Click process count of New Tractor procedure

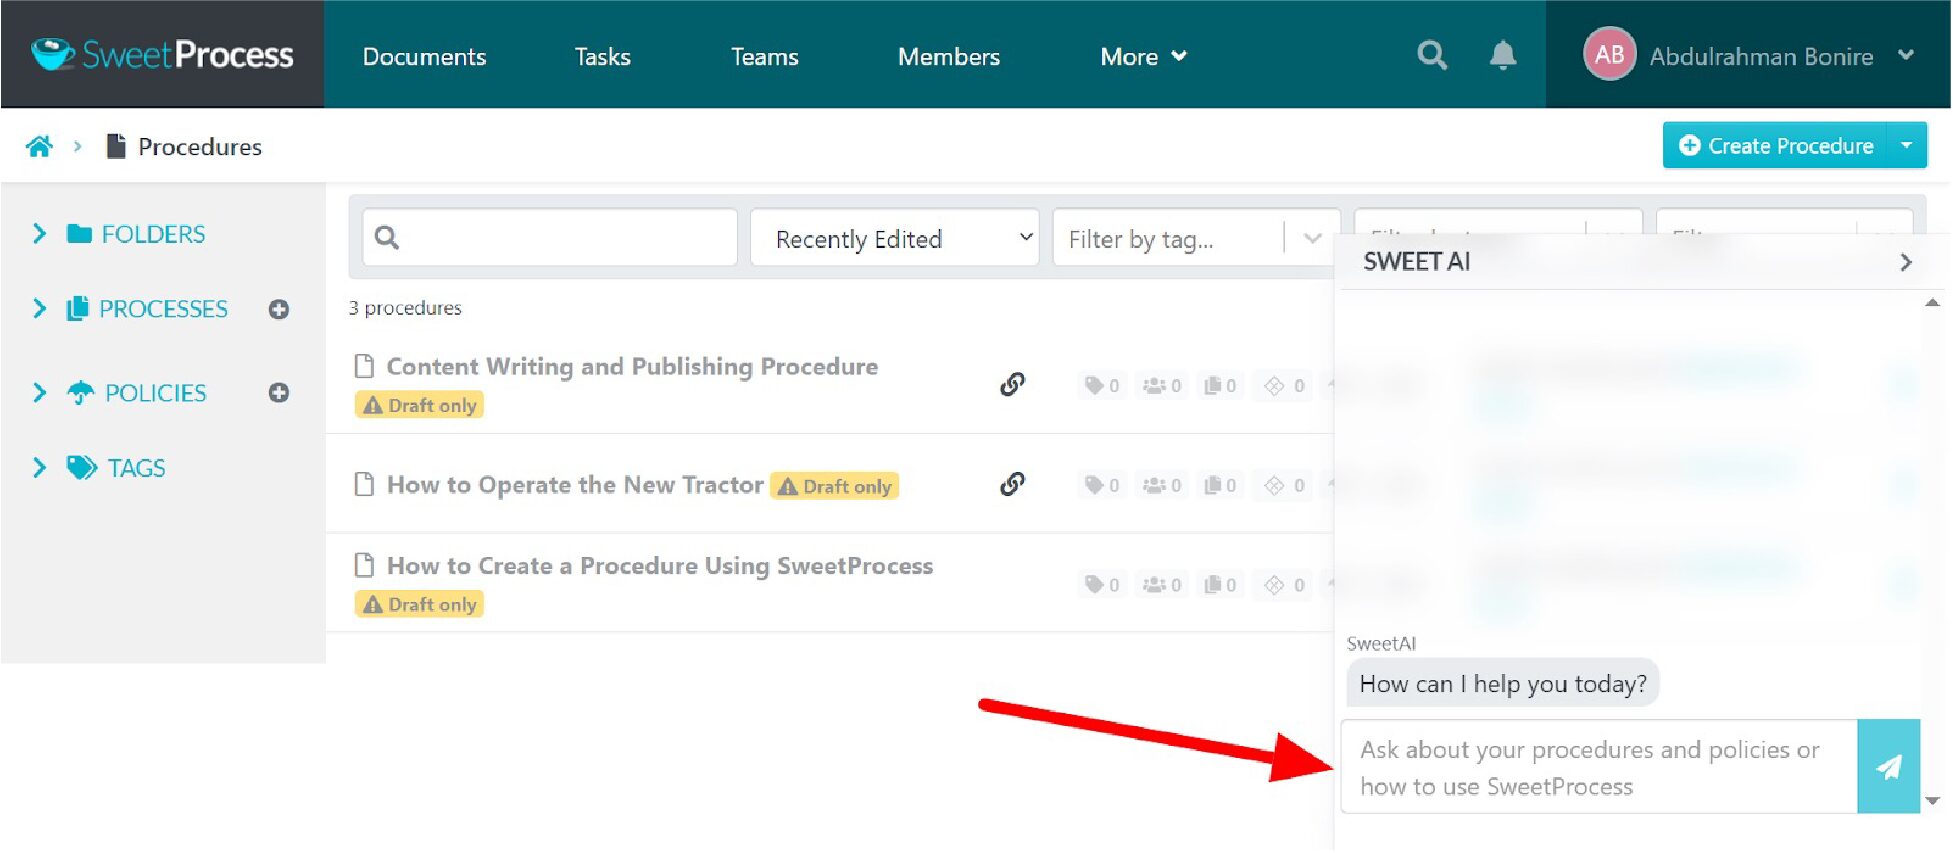coord(1220,485)
